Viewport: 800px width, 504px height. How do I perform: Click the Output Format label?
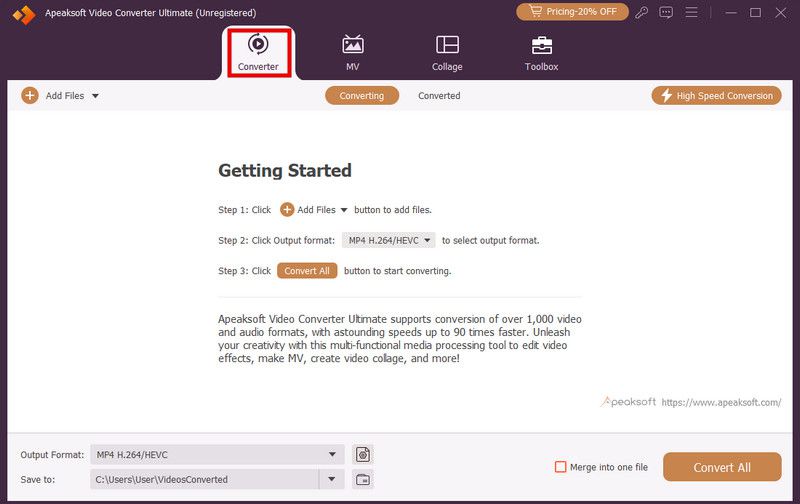(52, 455)
